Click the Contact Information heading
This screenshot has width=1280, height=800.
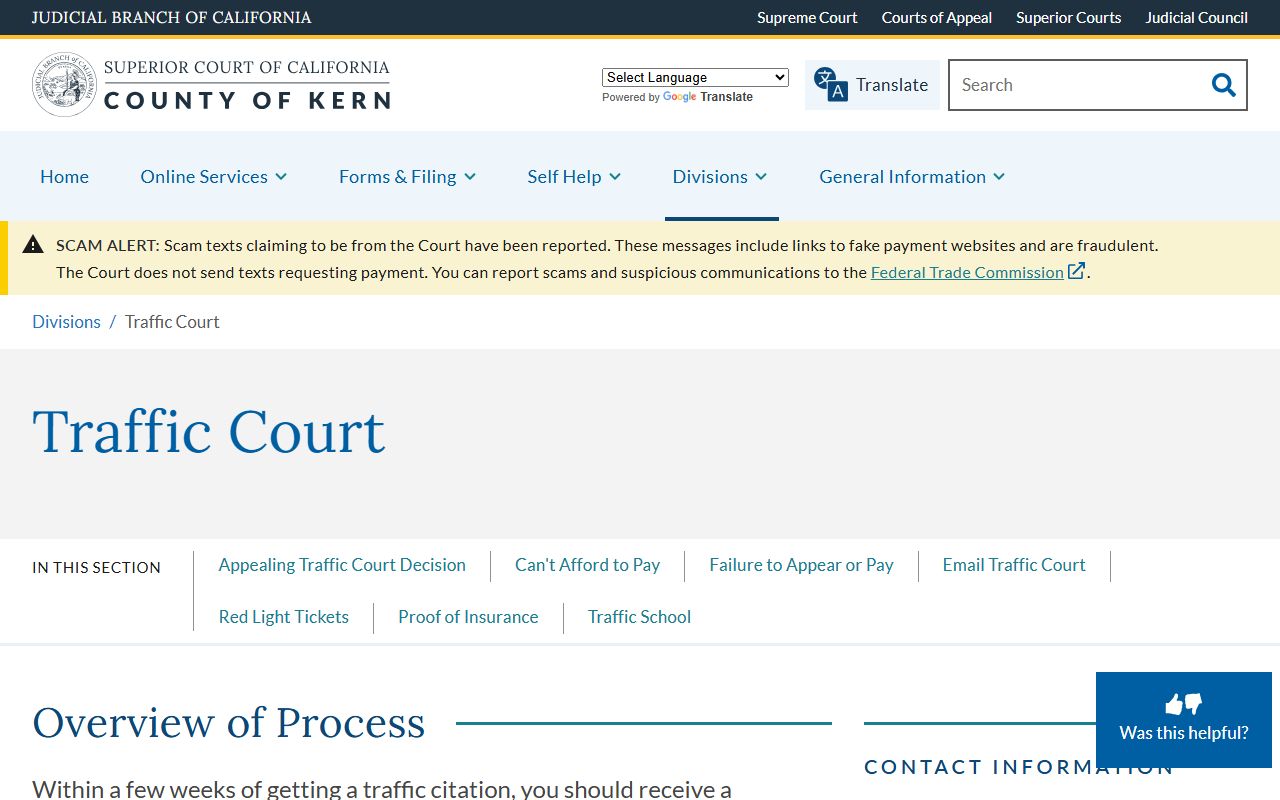1019,767
